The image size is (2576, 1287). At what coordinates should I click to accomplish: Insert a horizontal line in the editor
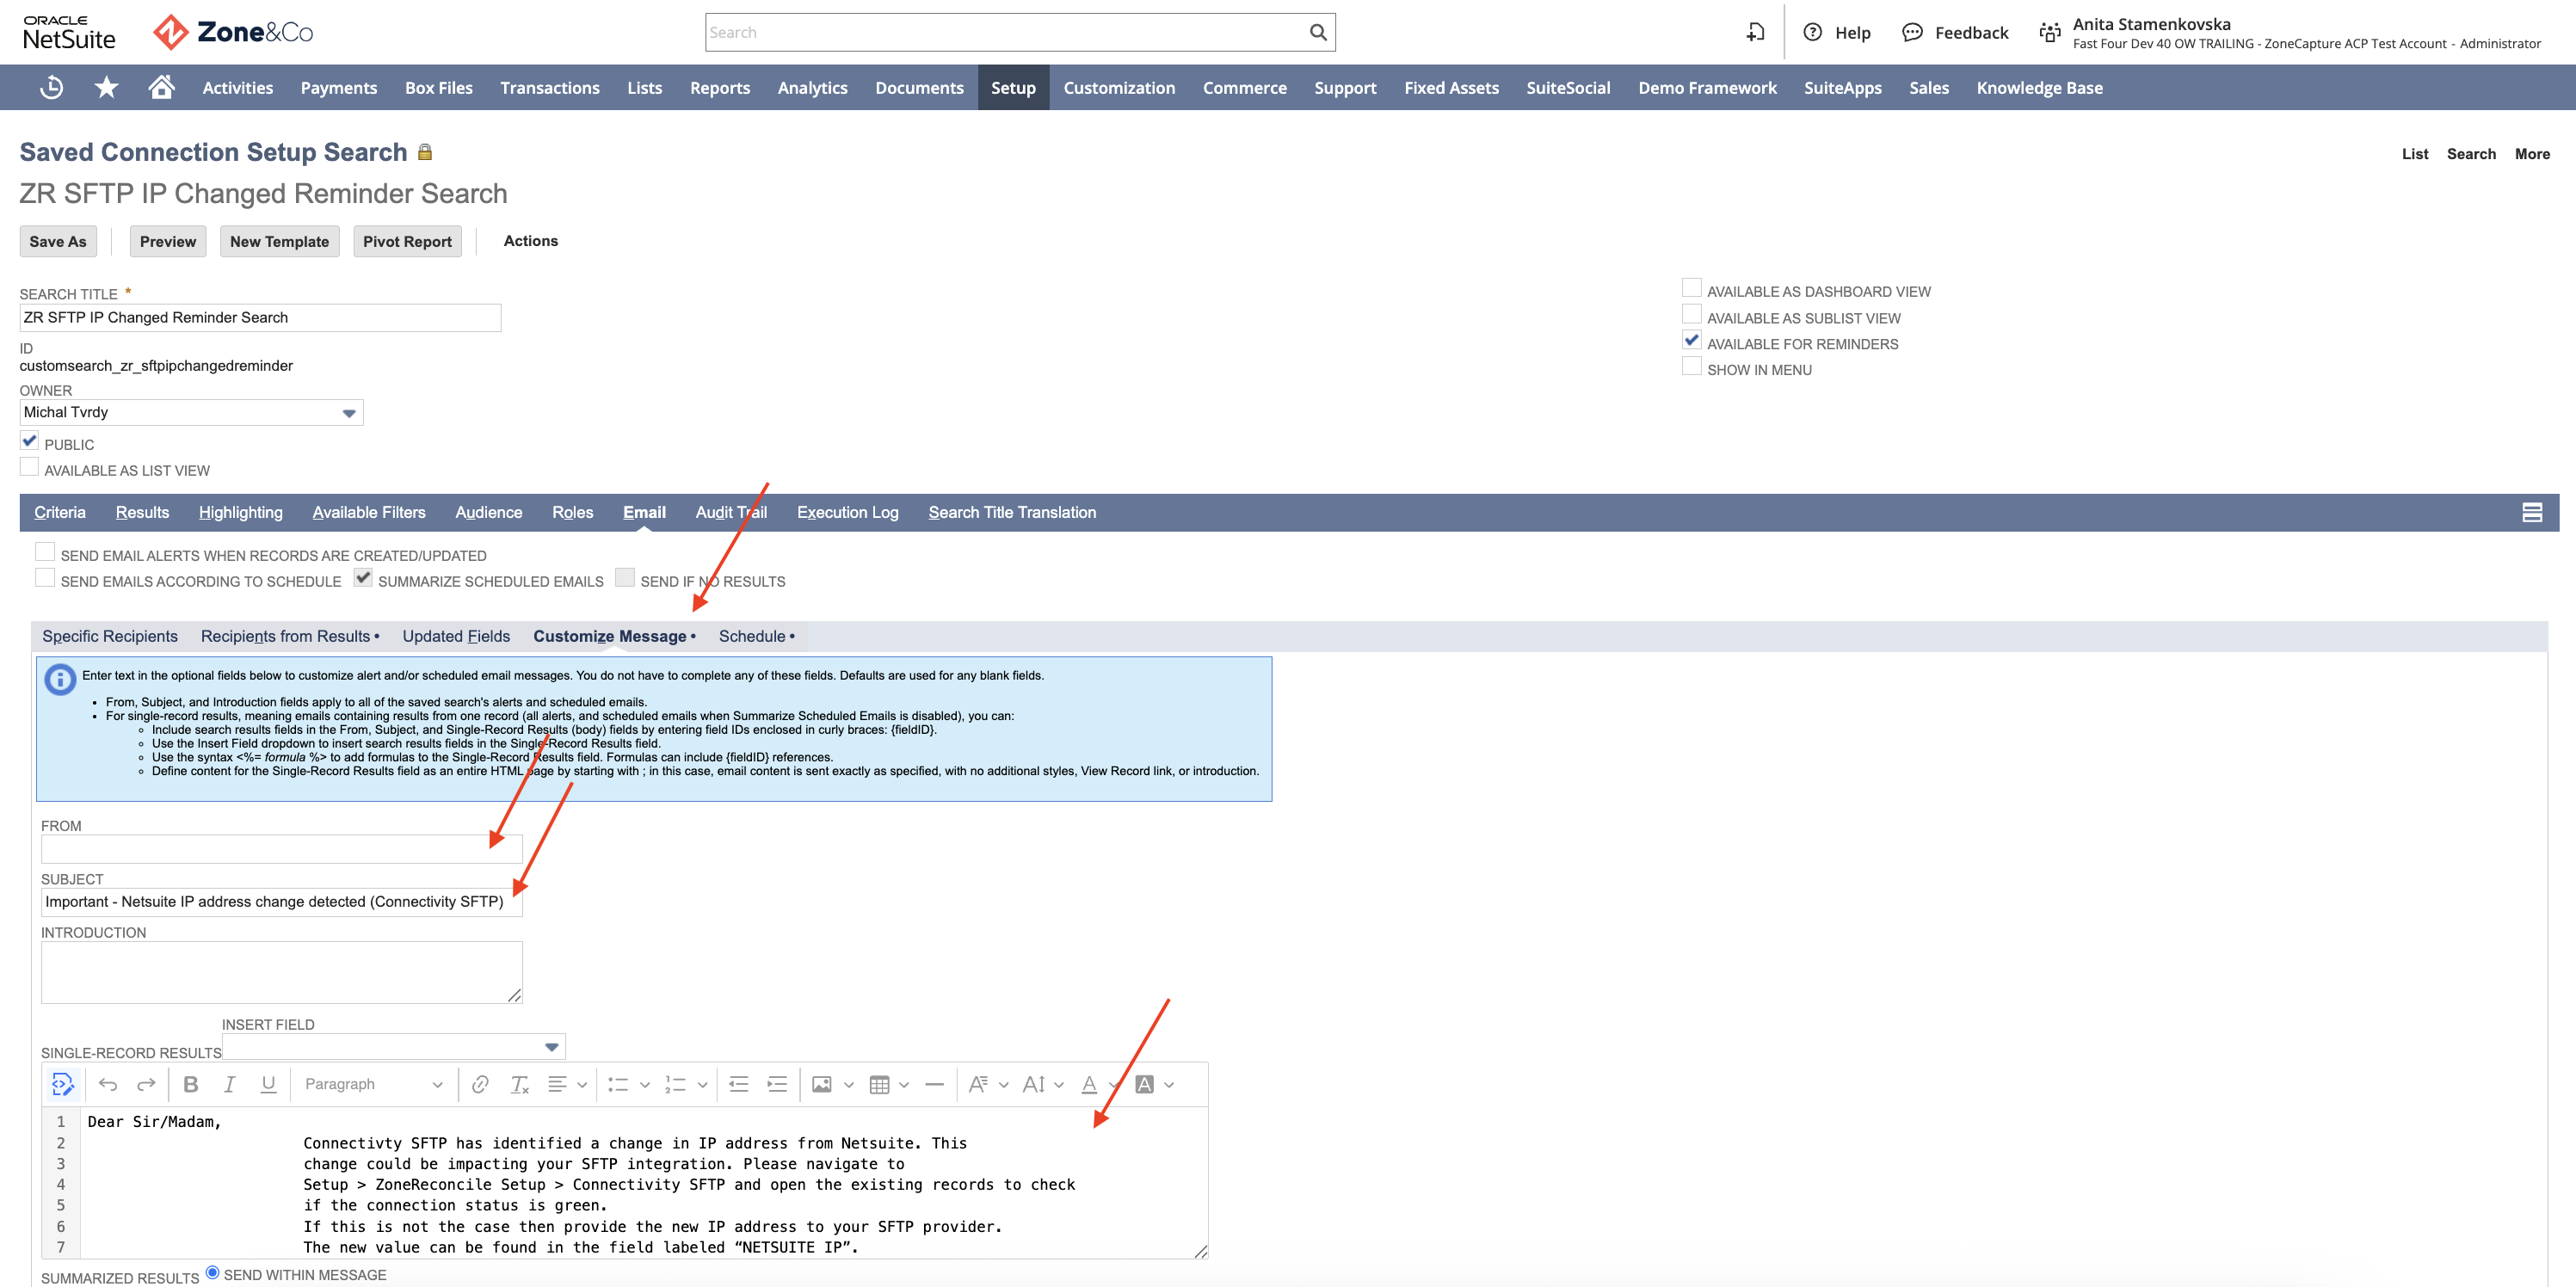pos(934,1084)
